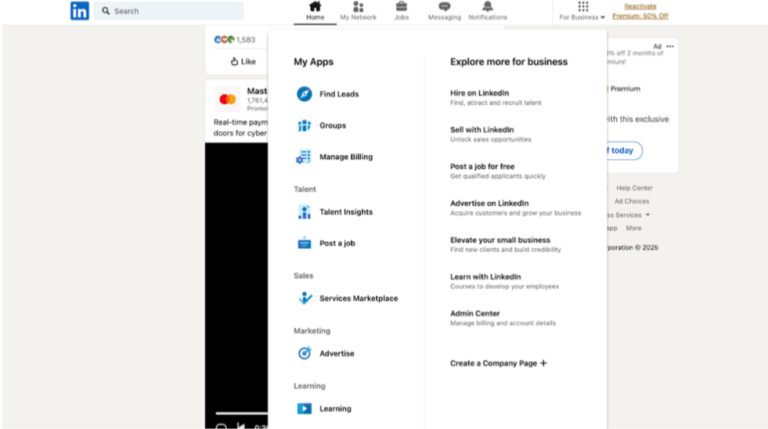Click the Manage Billing icon

(x=304, y=157)
